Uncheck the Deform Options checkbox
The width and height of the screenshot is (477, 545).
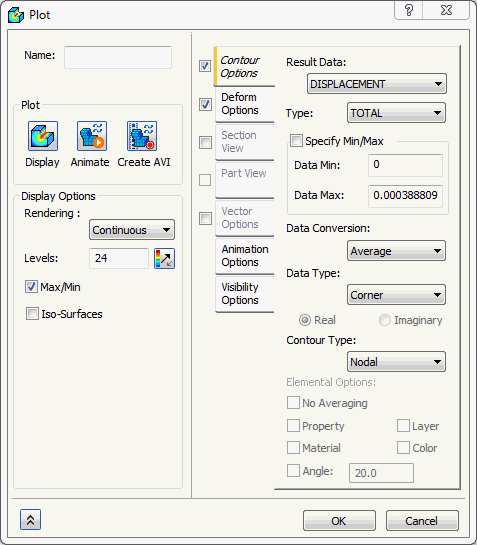[205, 104]
